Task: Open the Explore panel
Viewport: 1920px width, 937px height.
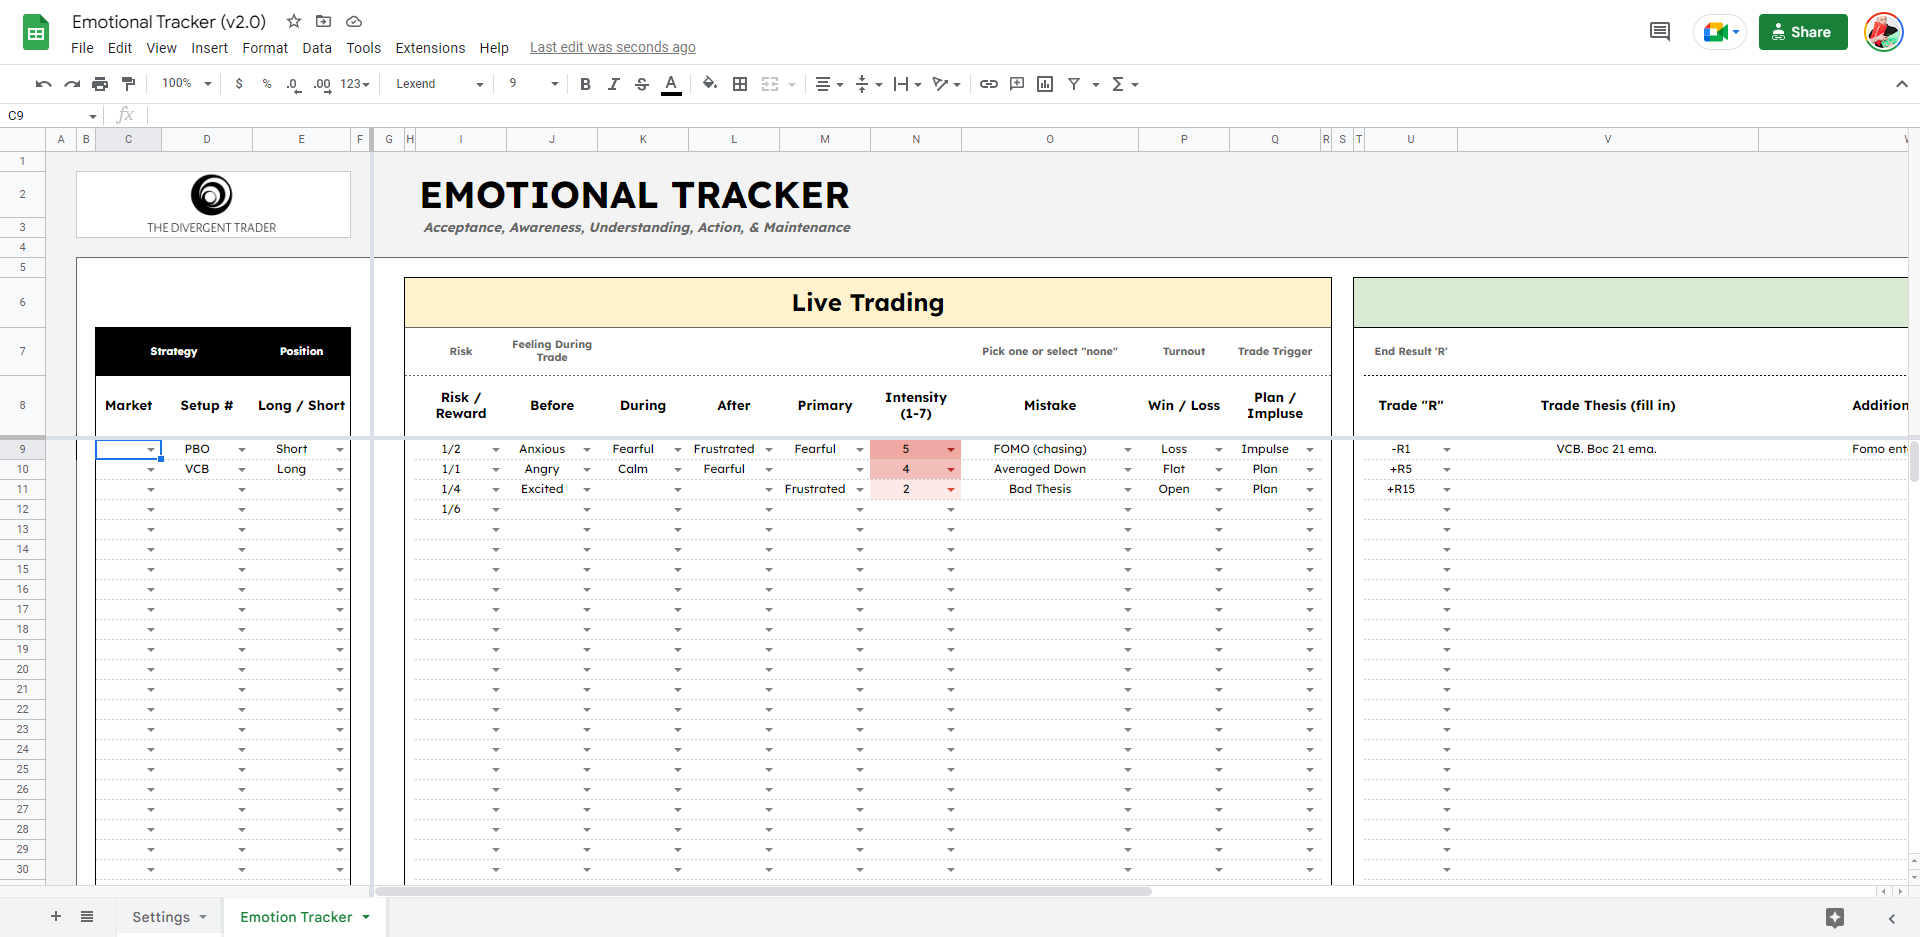Action: point(1835,918)
